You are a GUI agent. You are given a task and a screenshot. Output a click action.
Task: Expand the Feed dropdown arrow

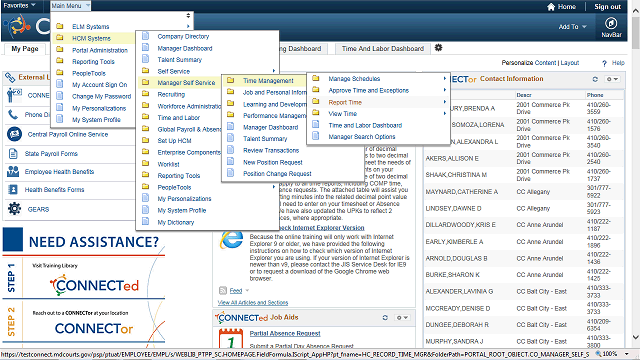[x=247, y=291]
